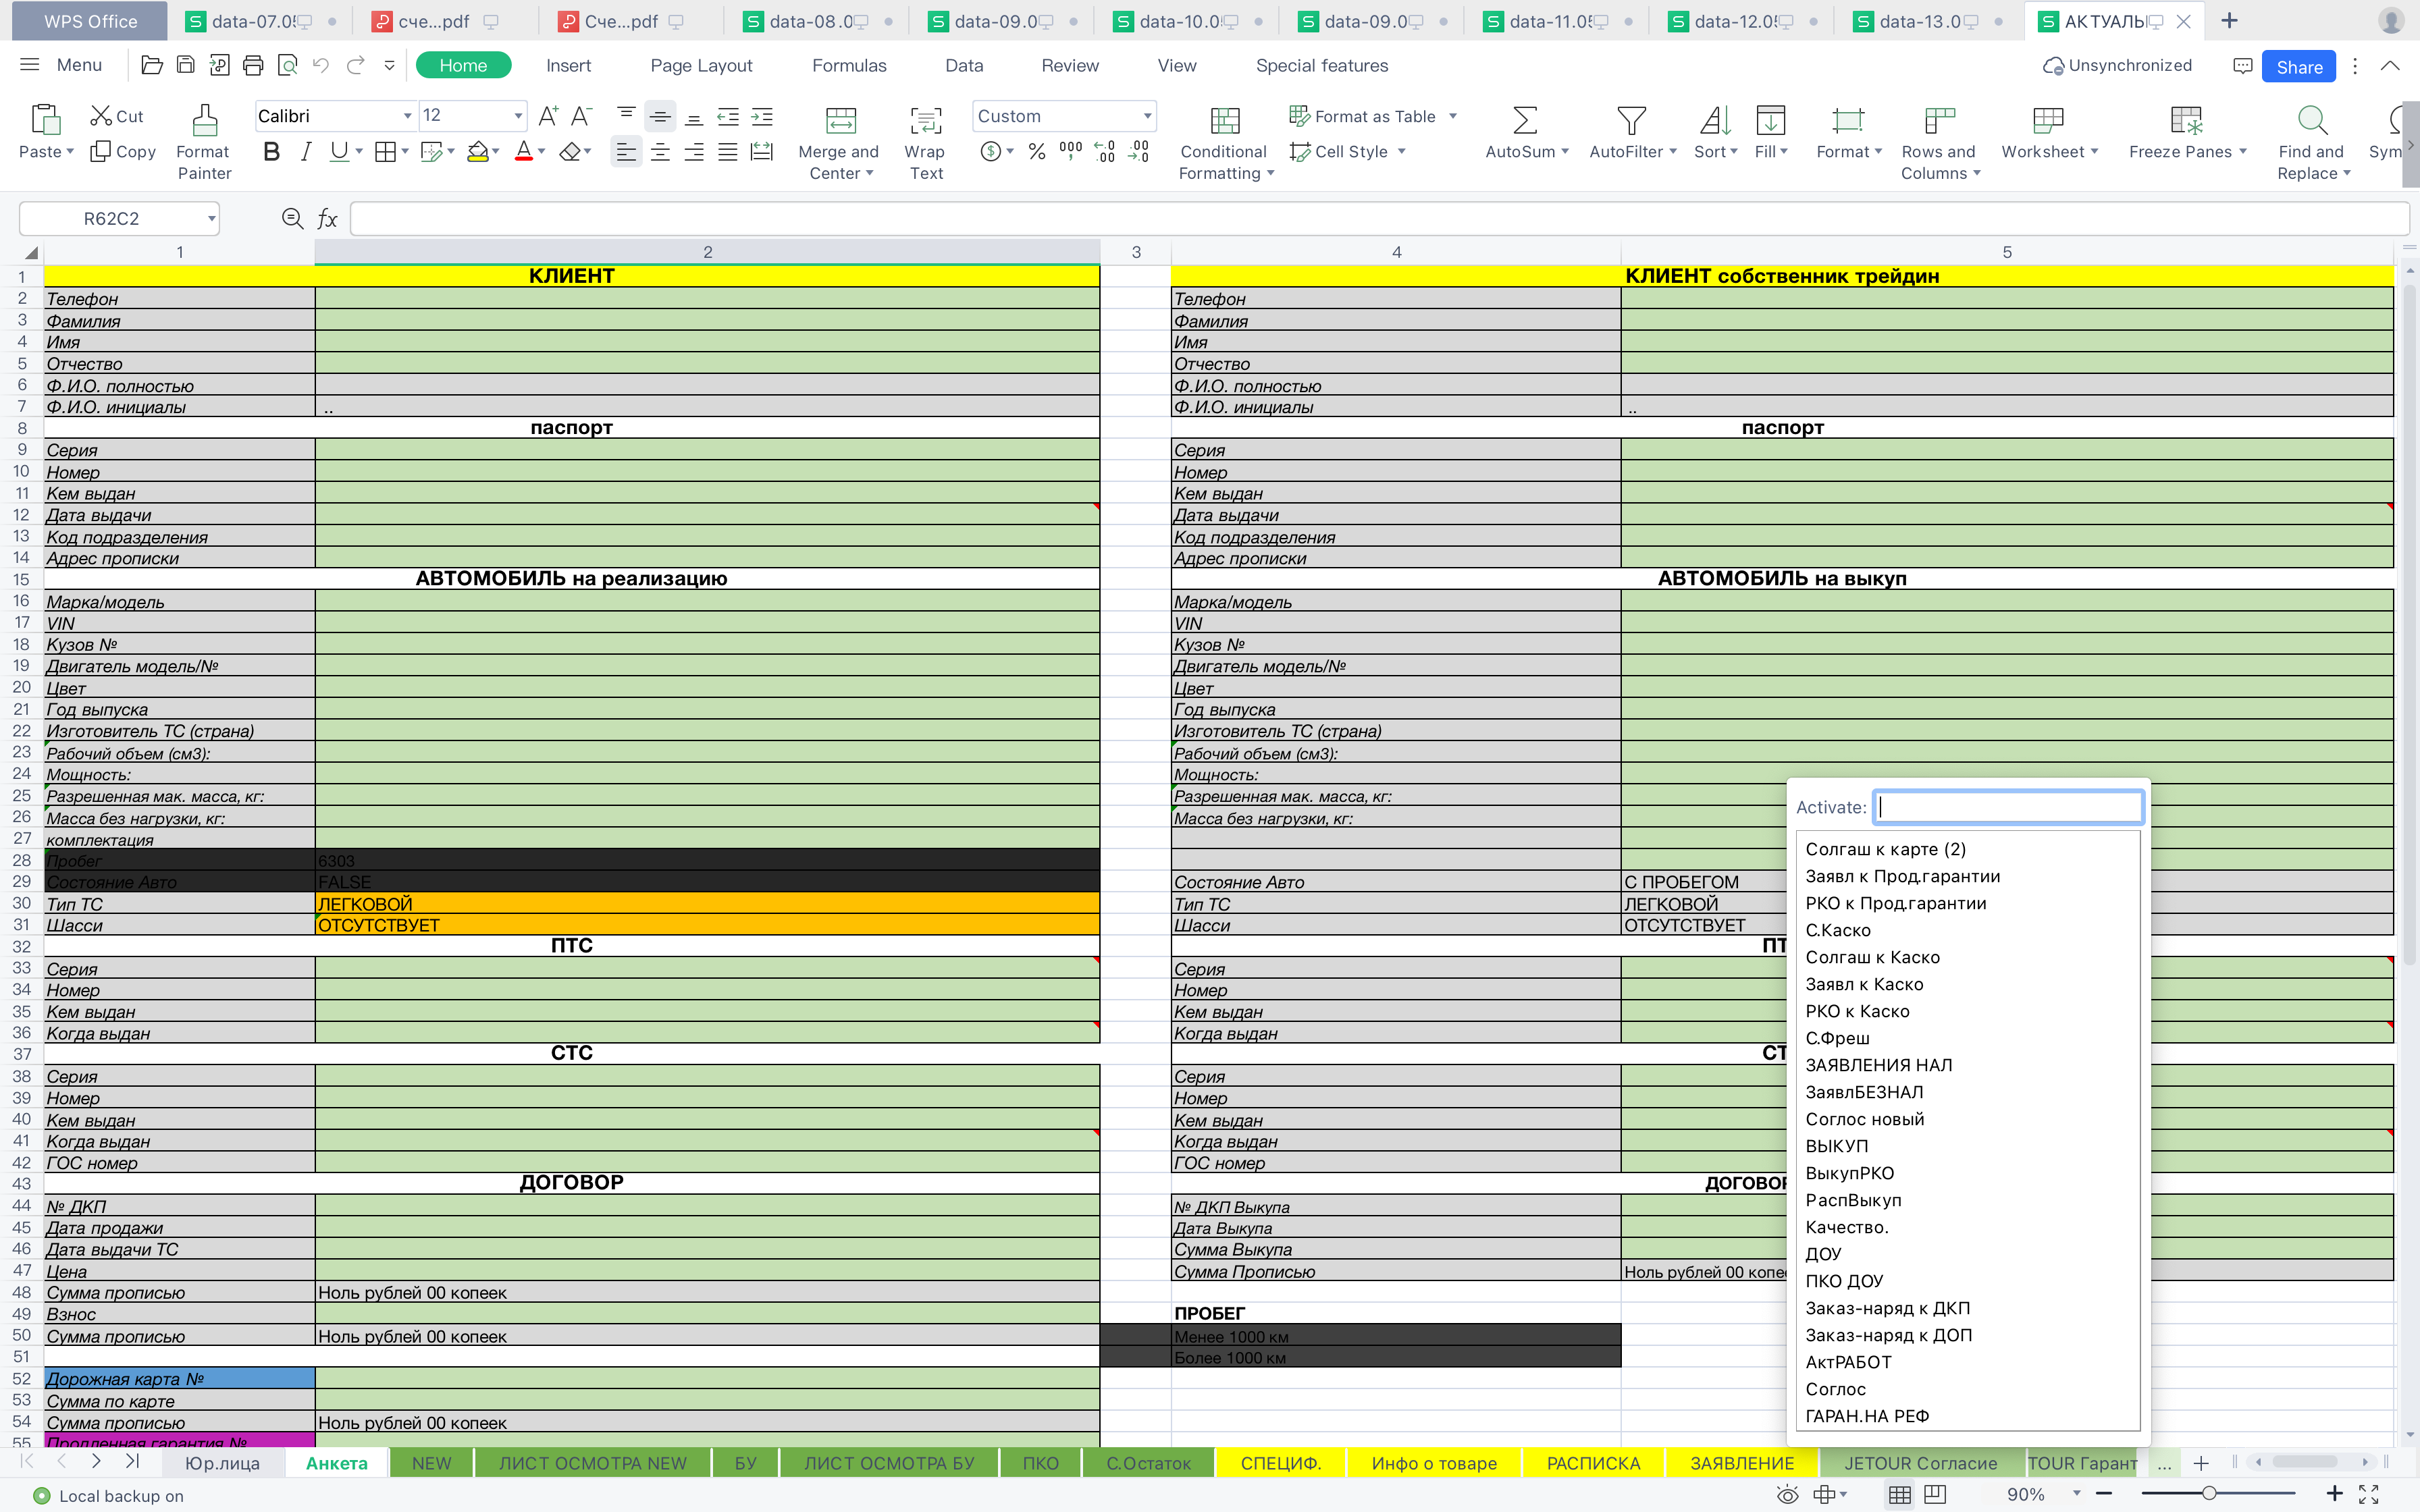Open the Calibri font name dropdown
The height and width of the screenshot is (1512, 2420).
(x=407, y=116)
